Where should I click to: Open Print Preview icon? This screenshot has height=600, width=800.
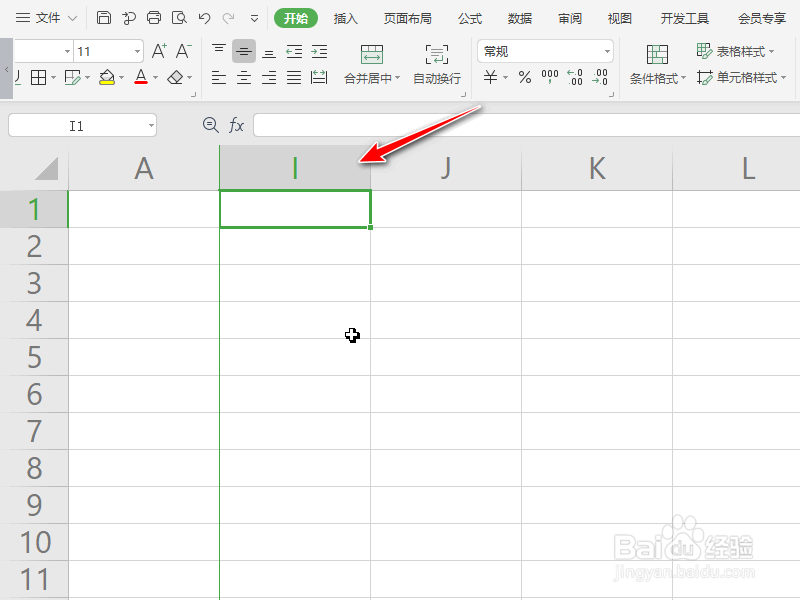[179, 18]
